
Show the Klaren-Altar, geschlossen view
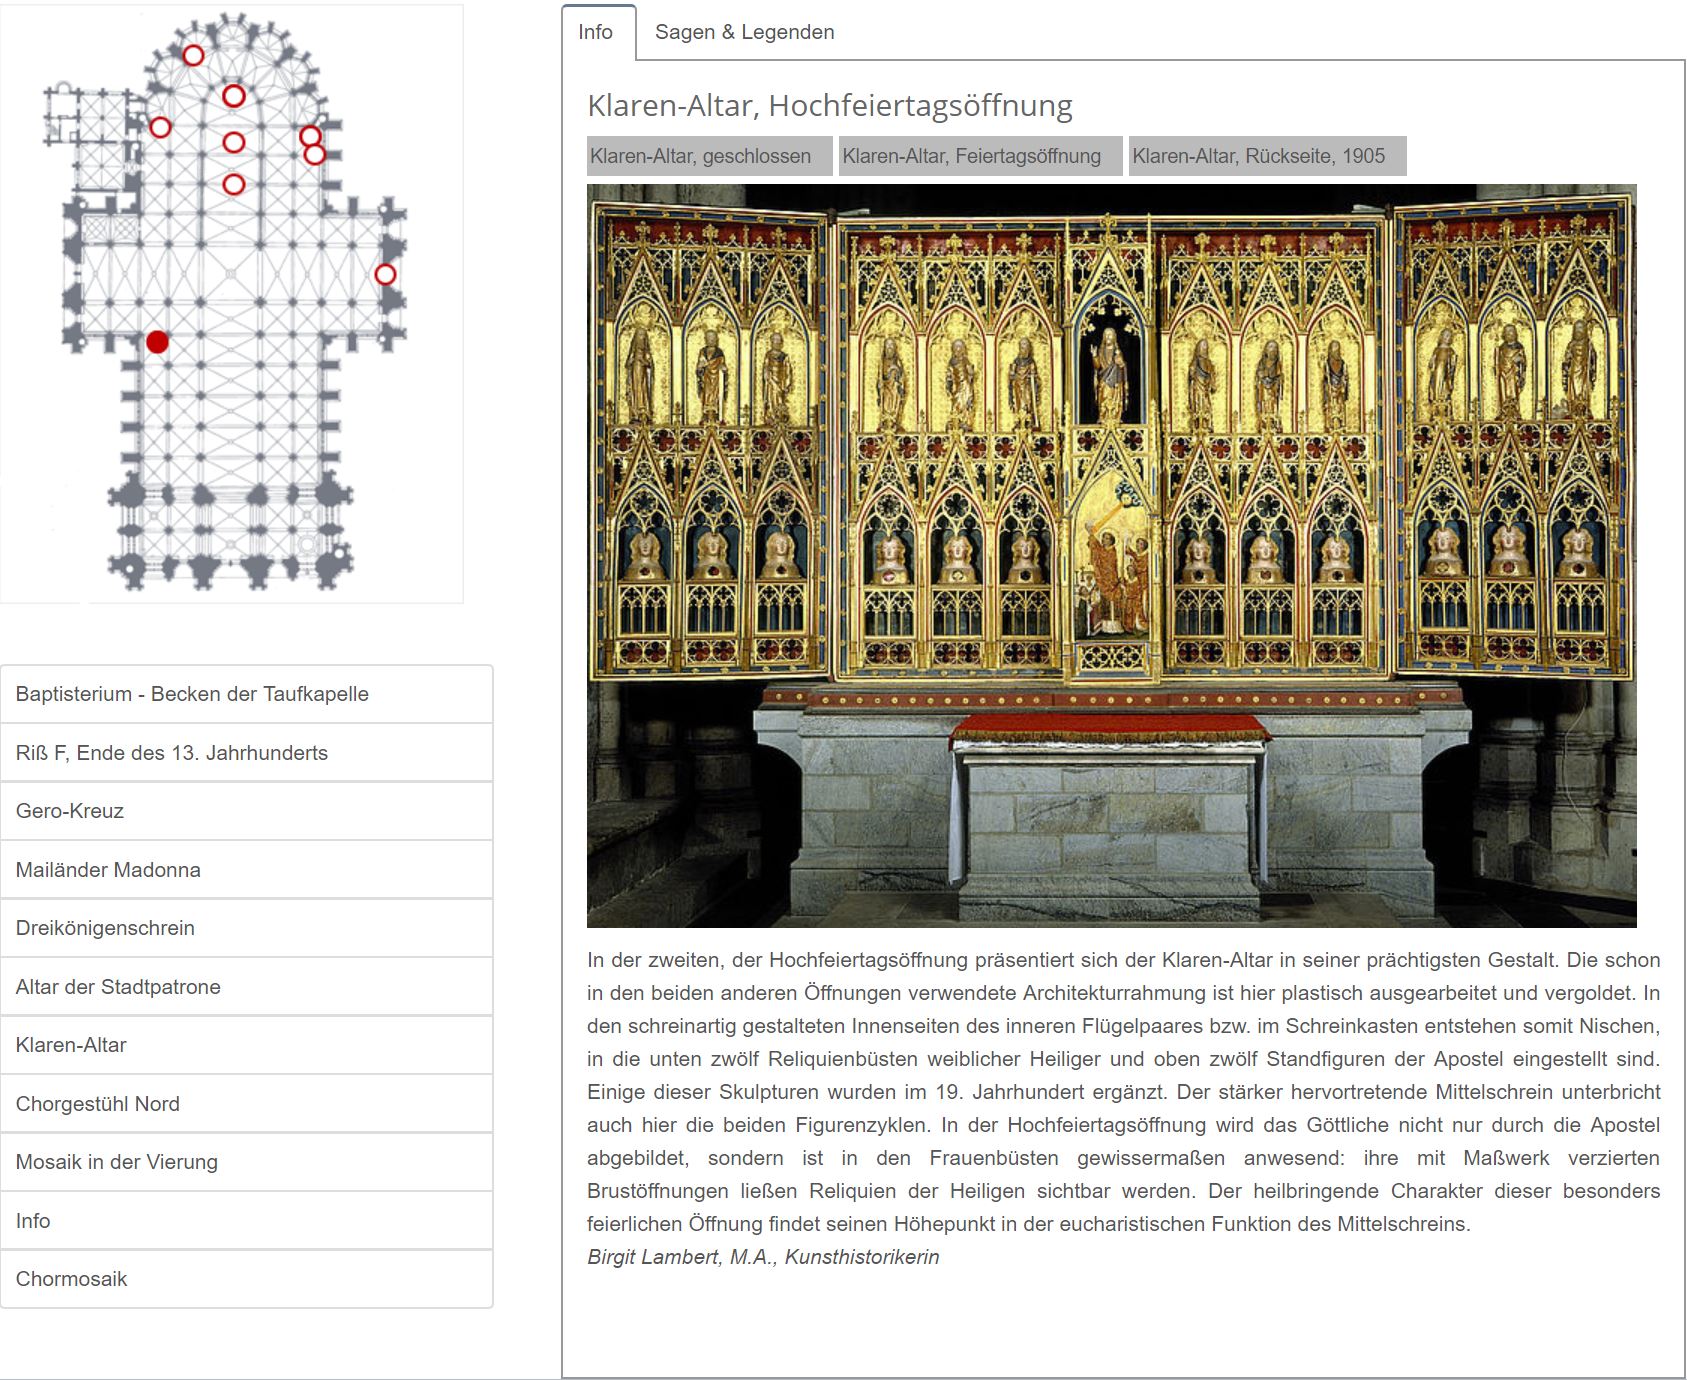coord(709,156)
